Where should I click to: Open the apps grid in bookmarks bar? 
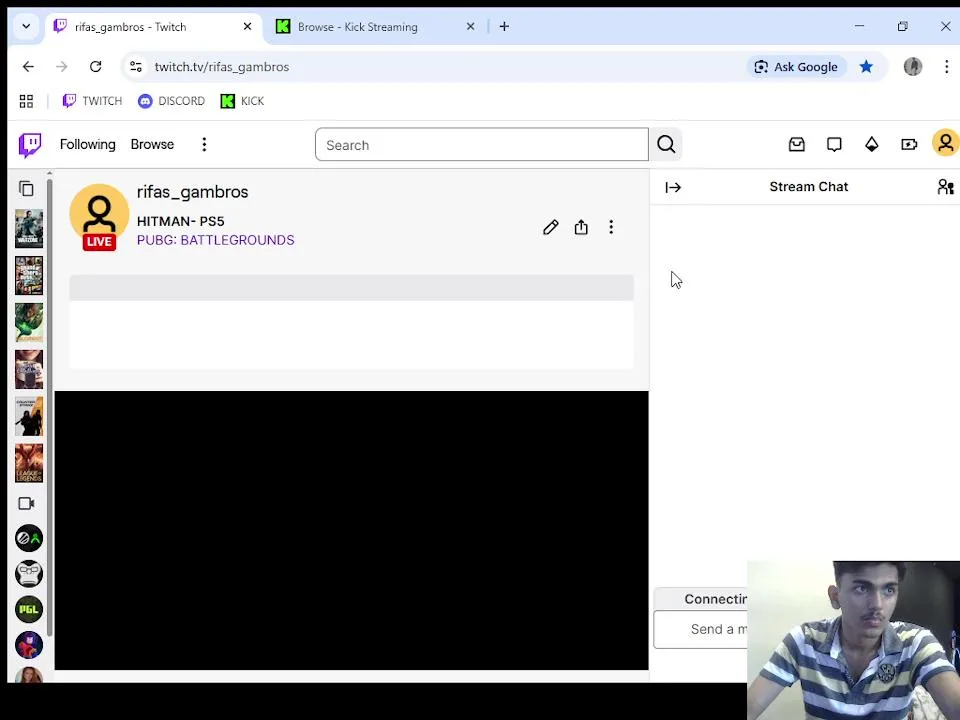26,101
